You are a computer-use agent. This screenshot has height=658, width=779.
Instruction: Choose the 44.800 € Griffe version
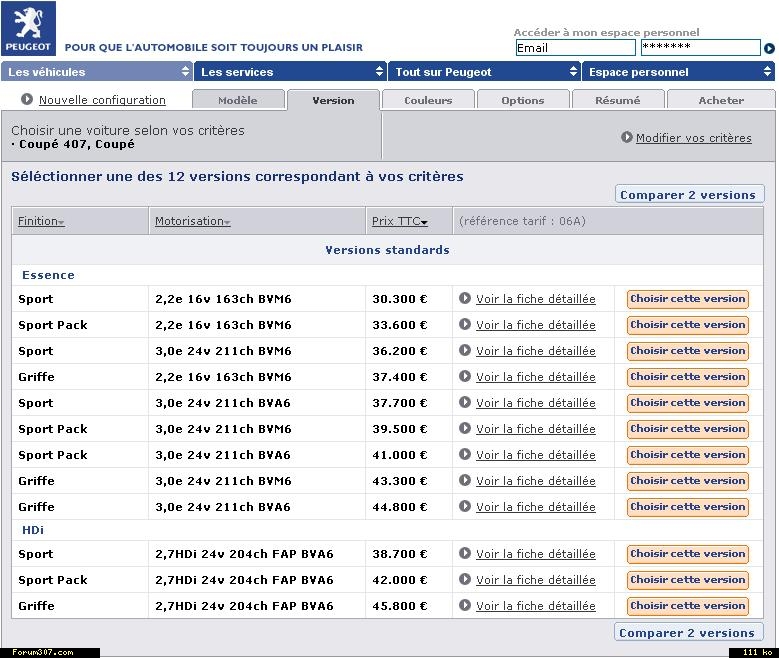click(x=687, y=507)
